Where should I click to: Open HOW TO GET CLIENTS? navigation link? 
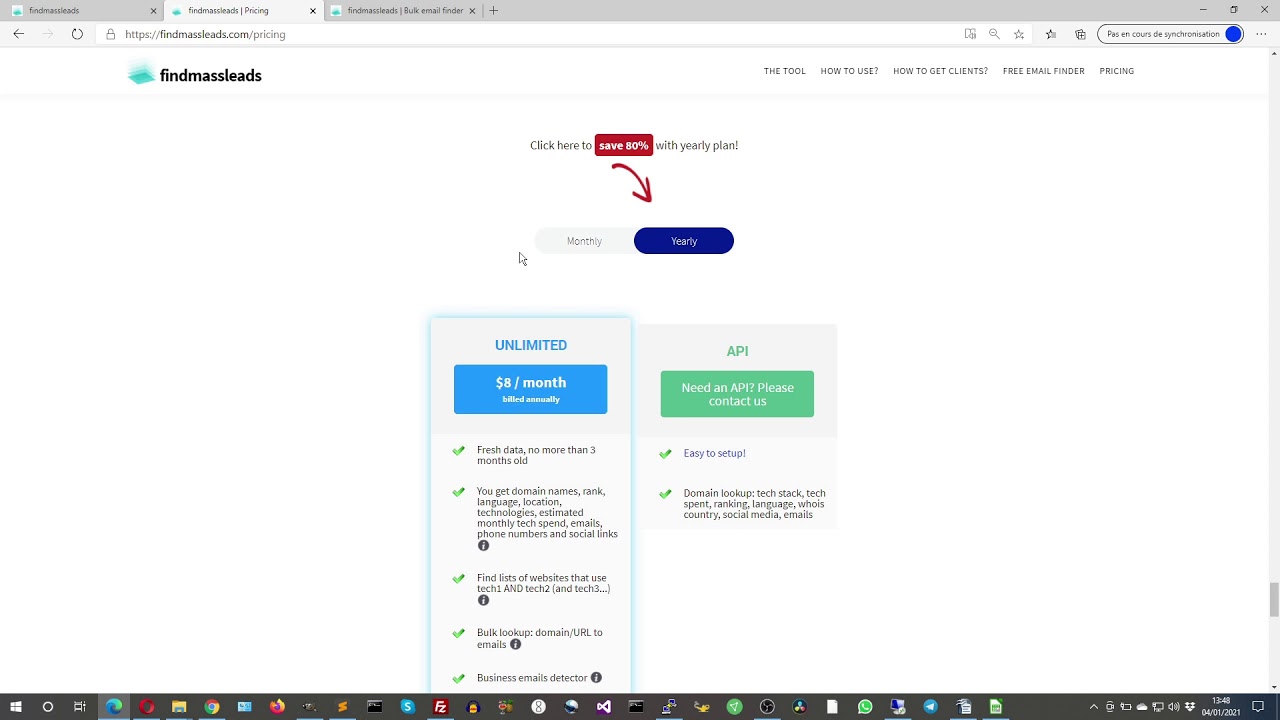click(940, 71)
